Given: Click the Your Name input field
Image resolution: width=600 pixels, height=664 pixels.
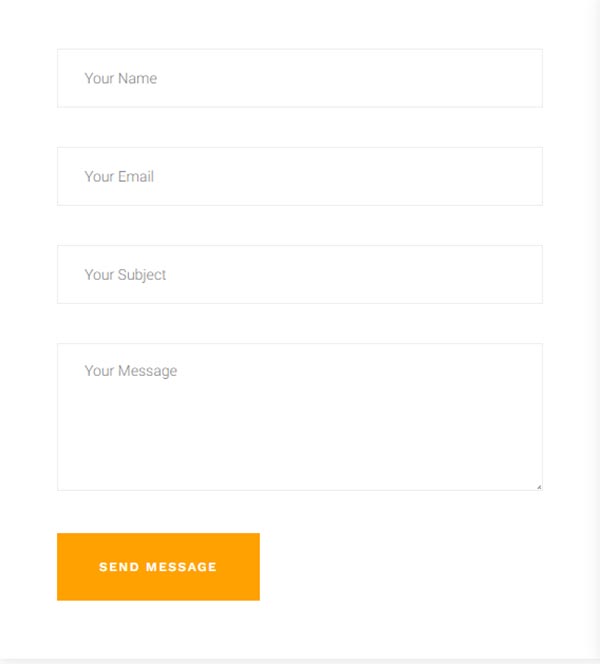Looking at the screenshot, I should (300, 78).
